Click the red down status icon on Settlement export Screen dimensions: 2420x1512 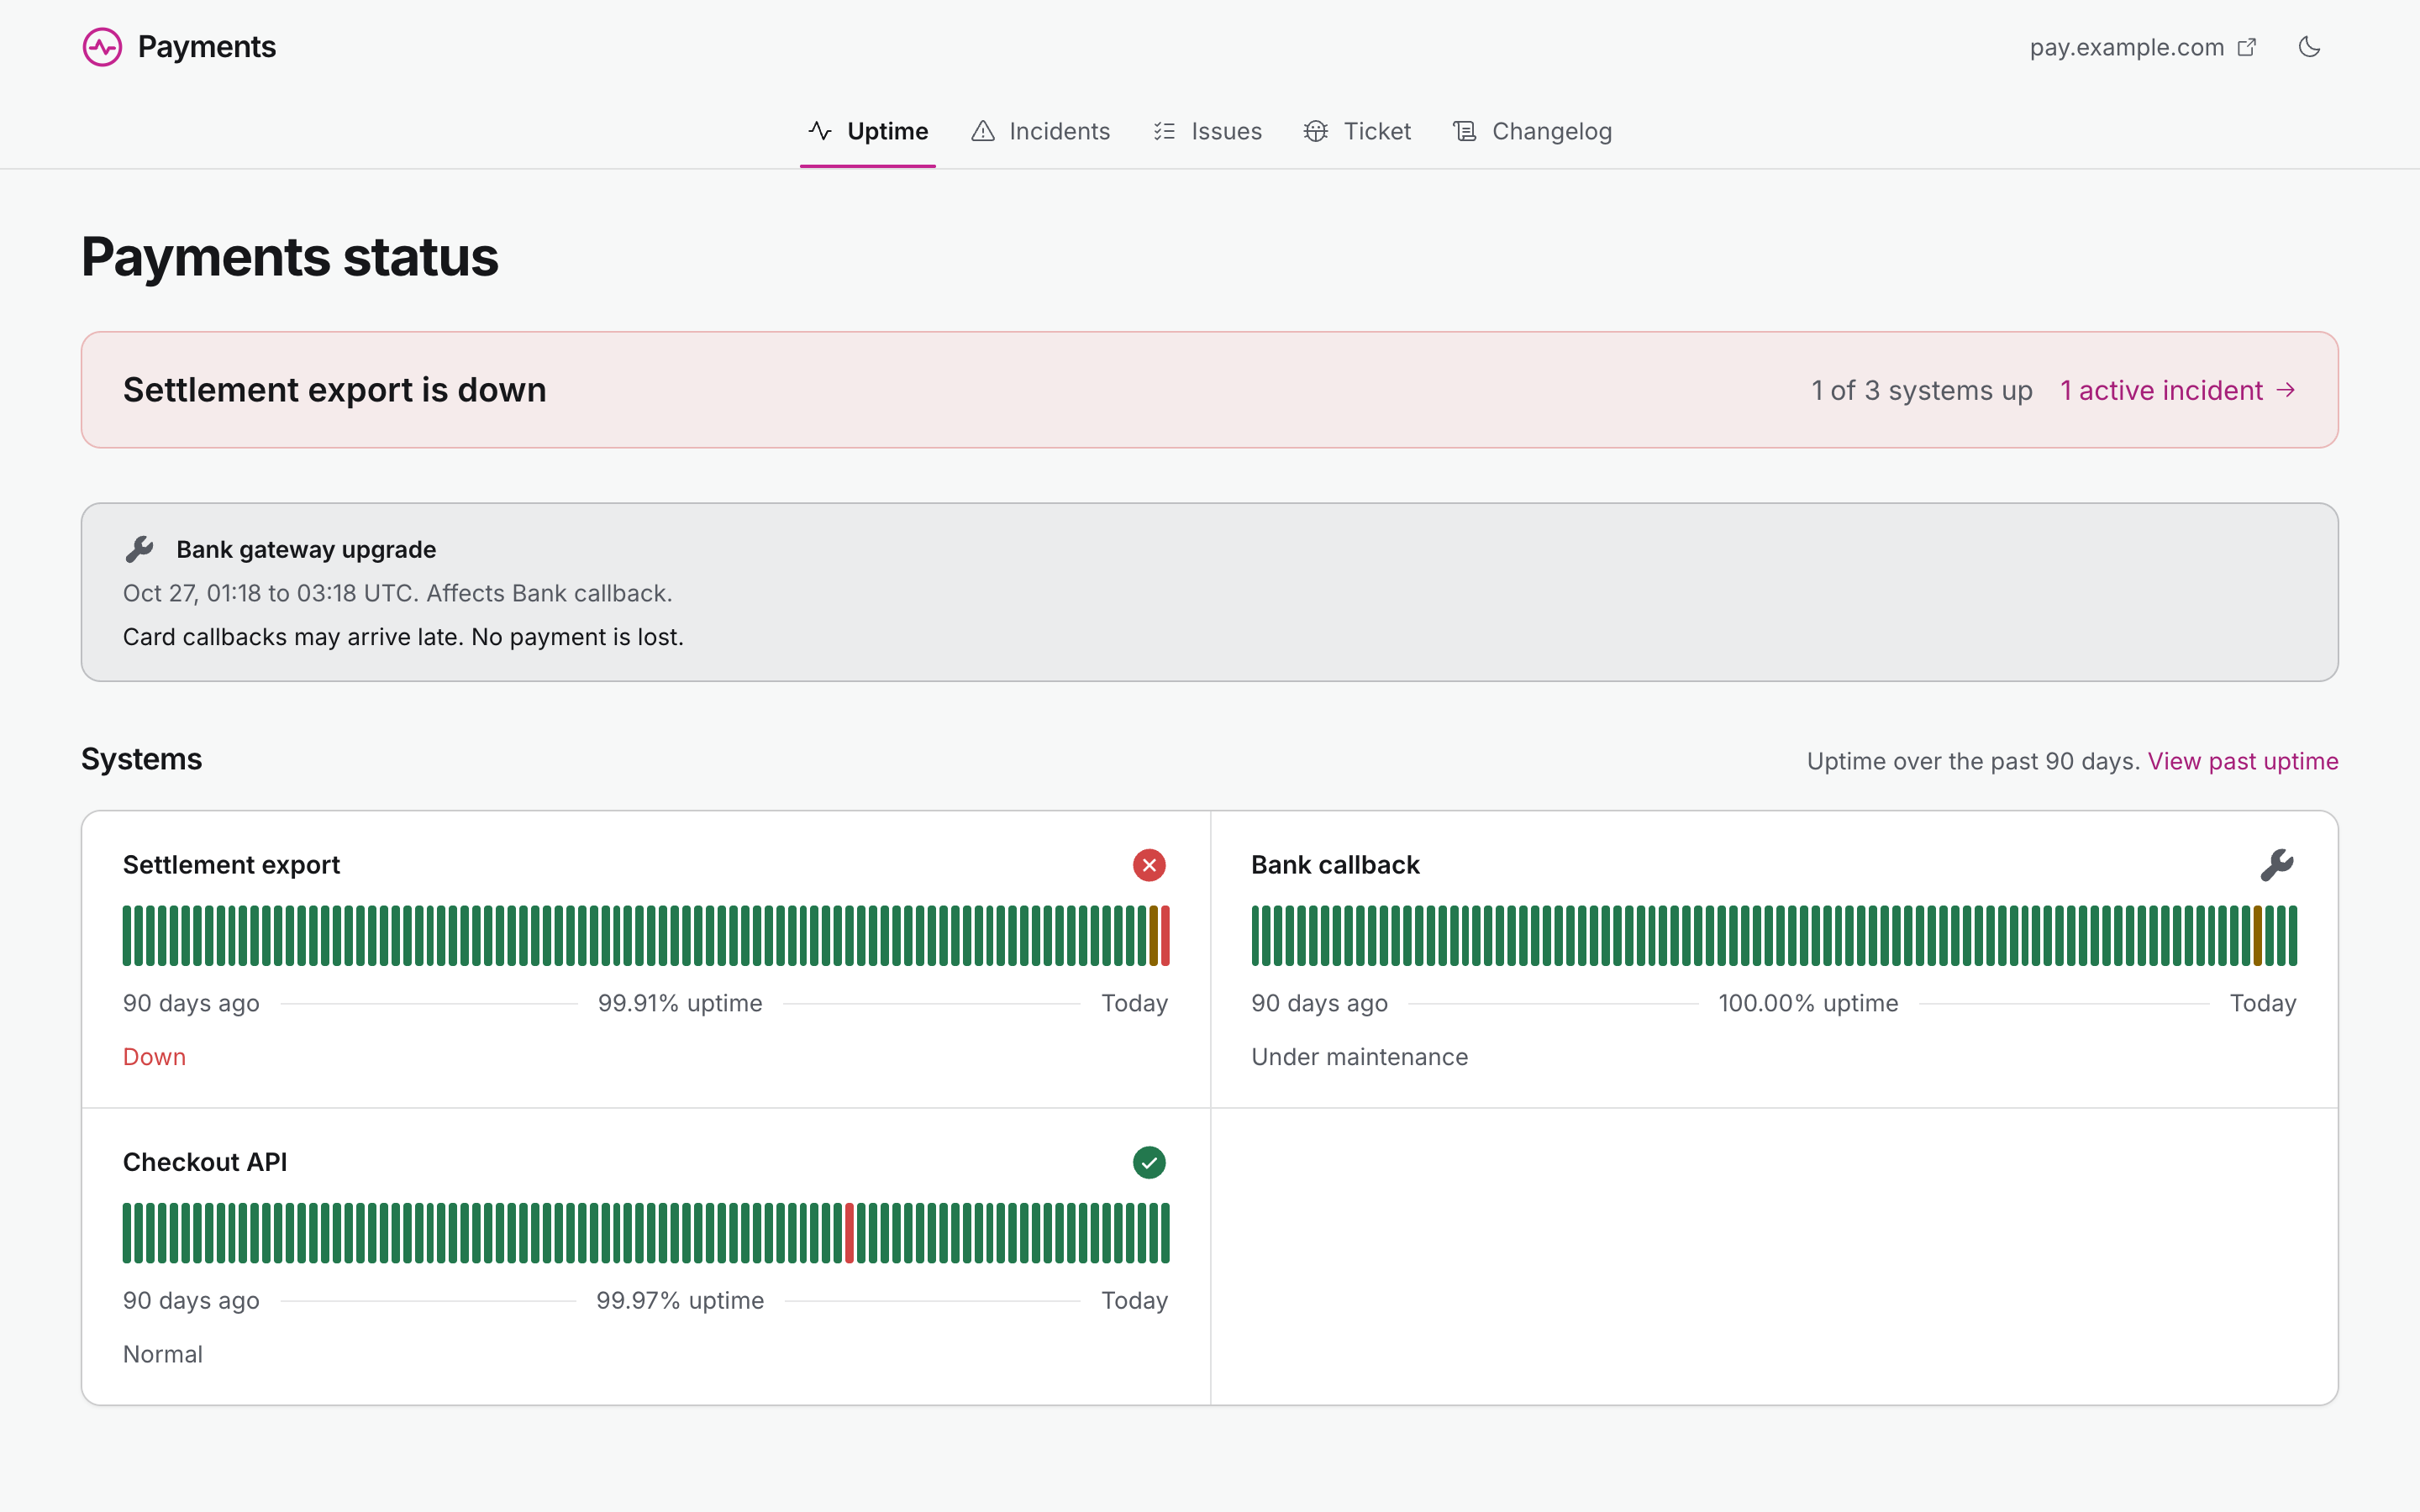click(x=1149, y=865)
